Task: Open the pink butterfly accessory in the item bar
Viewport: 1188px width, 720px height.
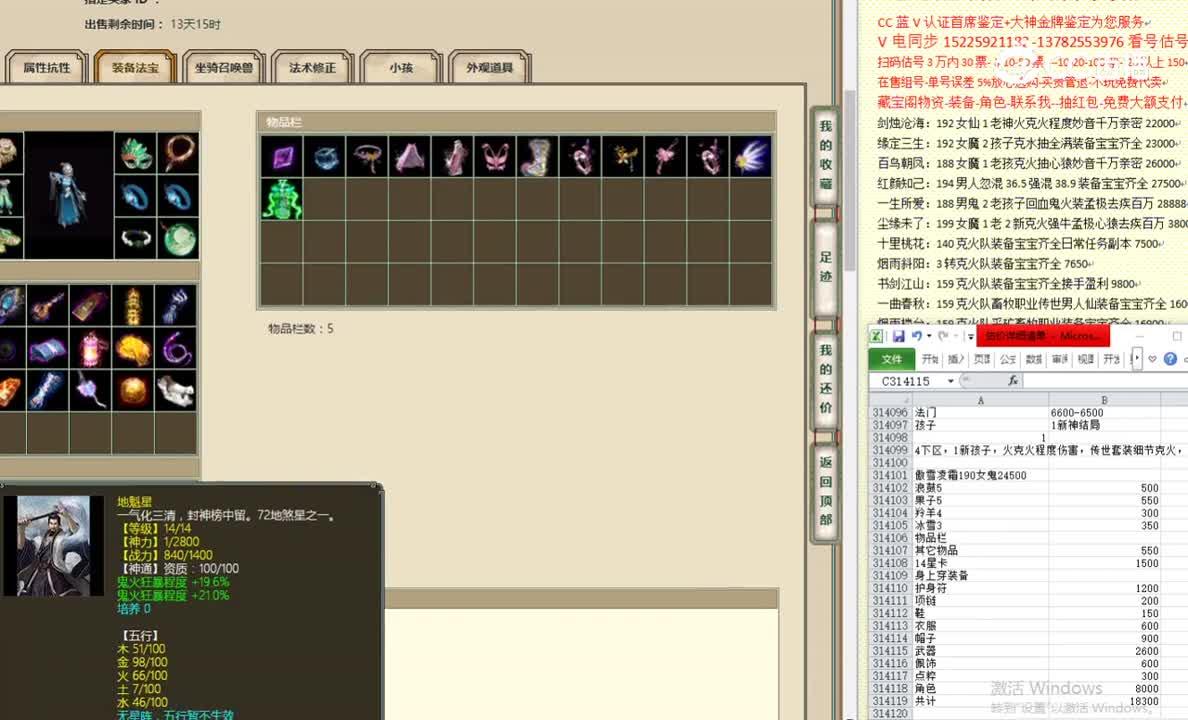Action: point(494,155)
